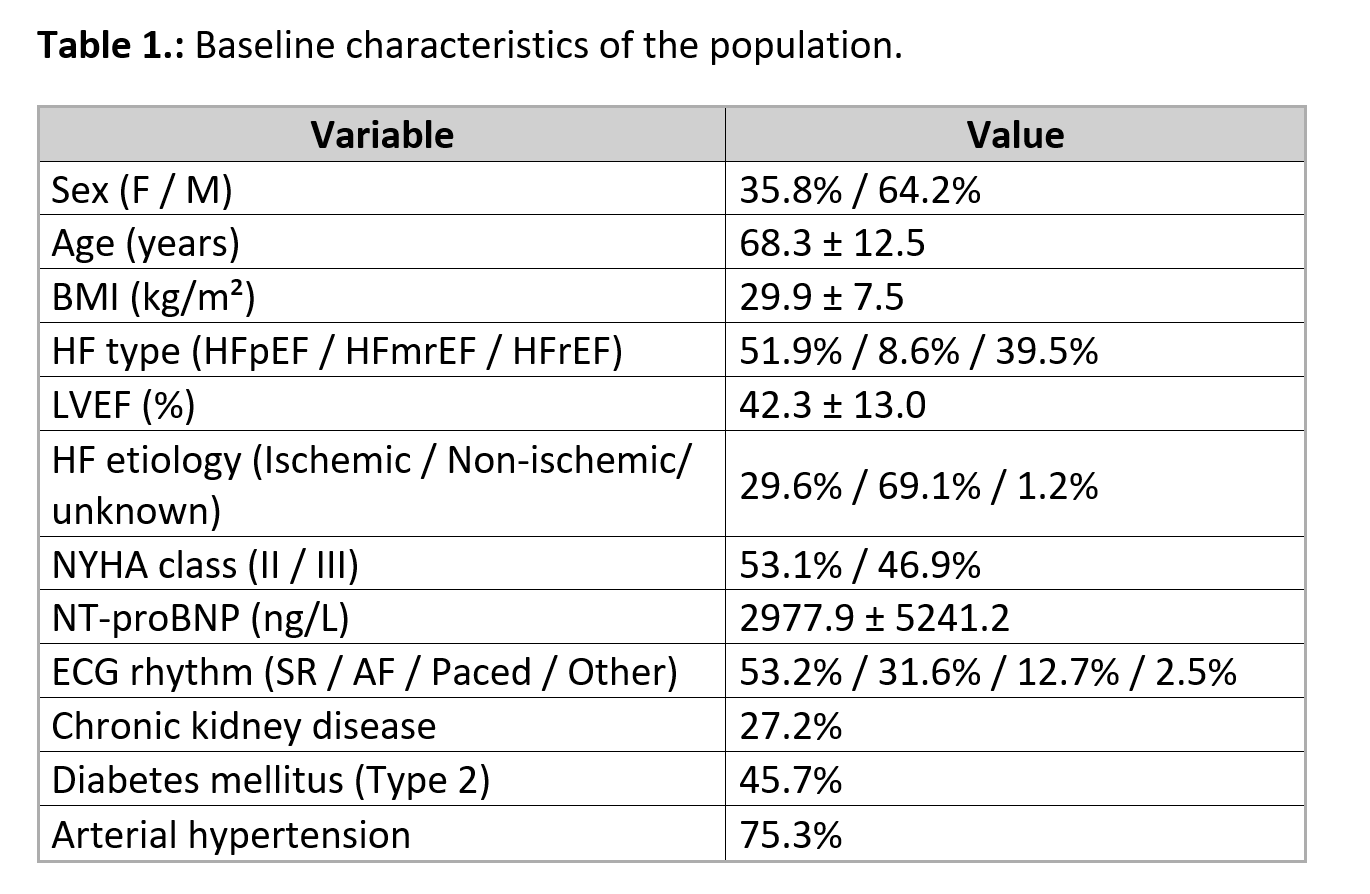Screen dimensions: 1370x894
Task: Select the ECG rhythm row label
Action: 364,672
